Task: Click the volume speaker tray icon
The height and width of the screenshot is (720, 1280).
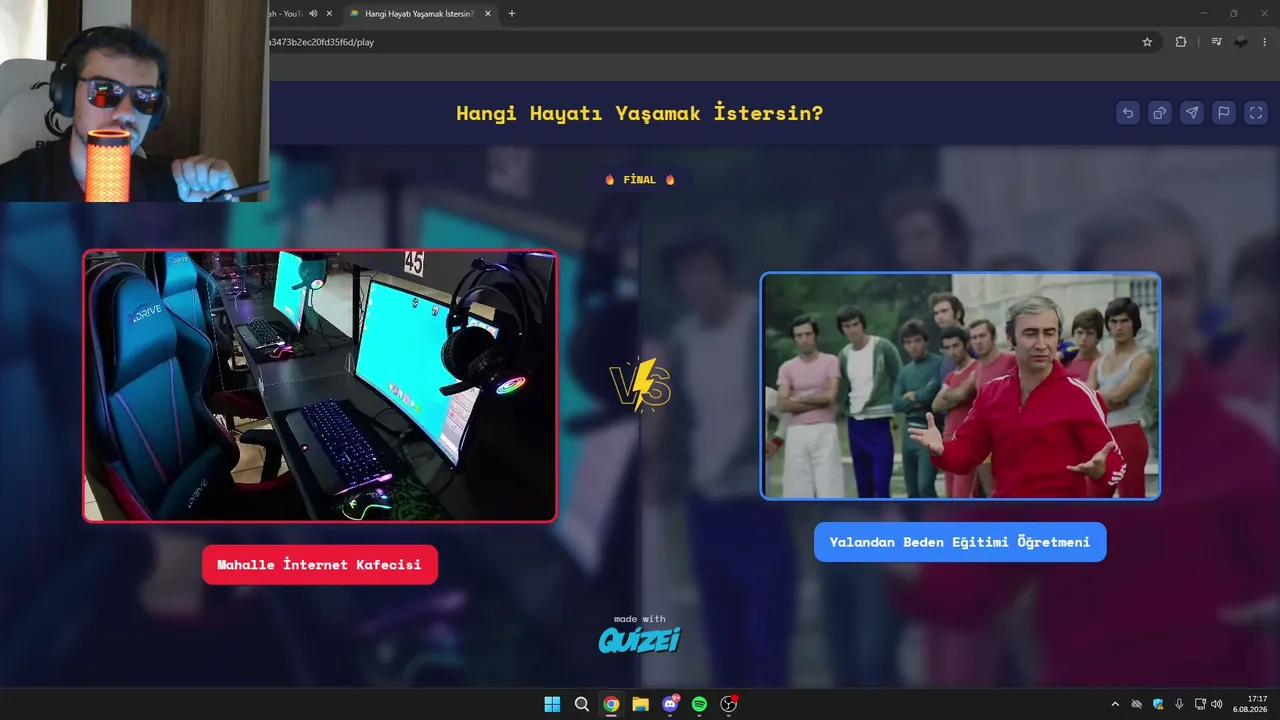Action: pyautogui.click(x=1217, y=704)
